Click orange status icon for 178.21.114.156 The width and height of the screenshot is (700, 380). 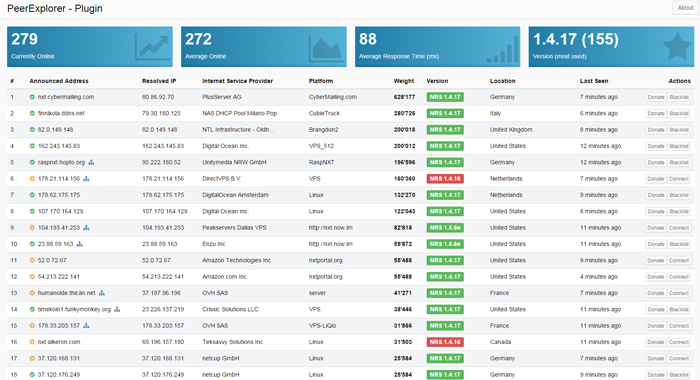coord(32,179)
